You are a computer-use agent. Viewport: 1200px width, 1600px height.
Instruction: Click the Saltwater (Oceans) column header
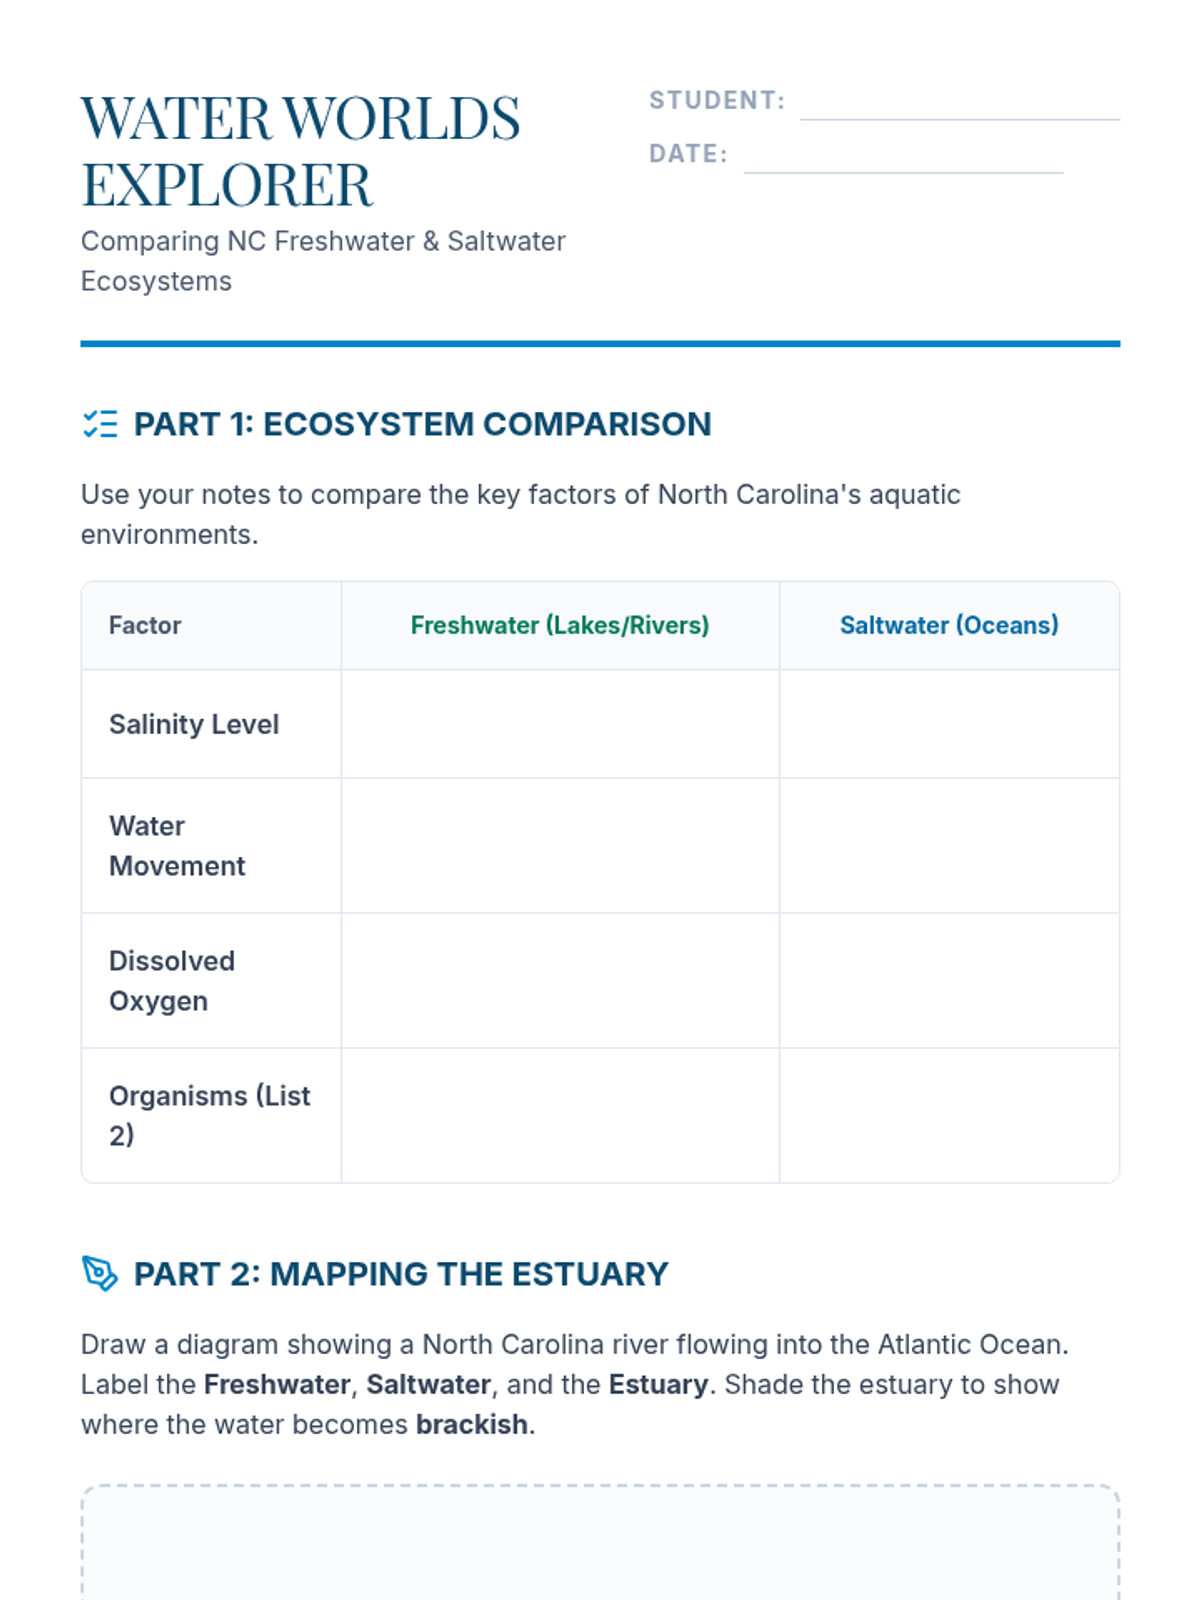(x=949, y=625)
